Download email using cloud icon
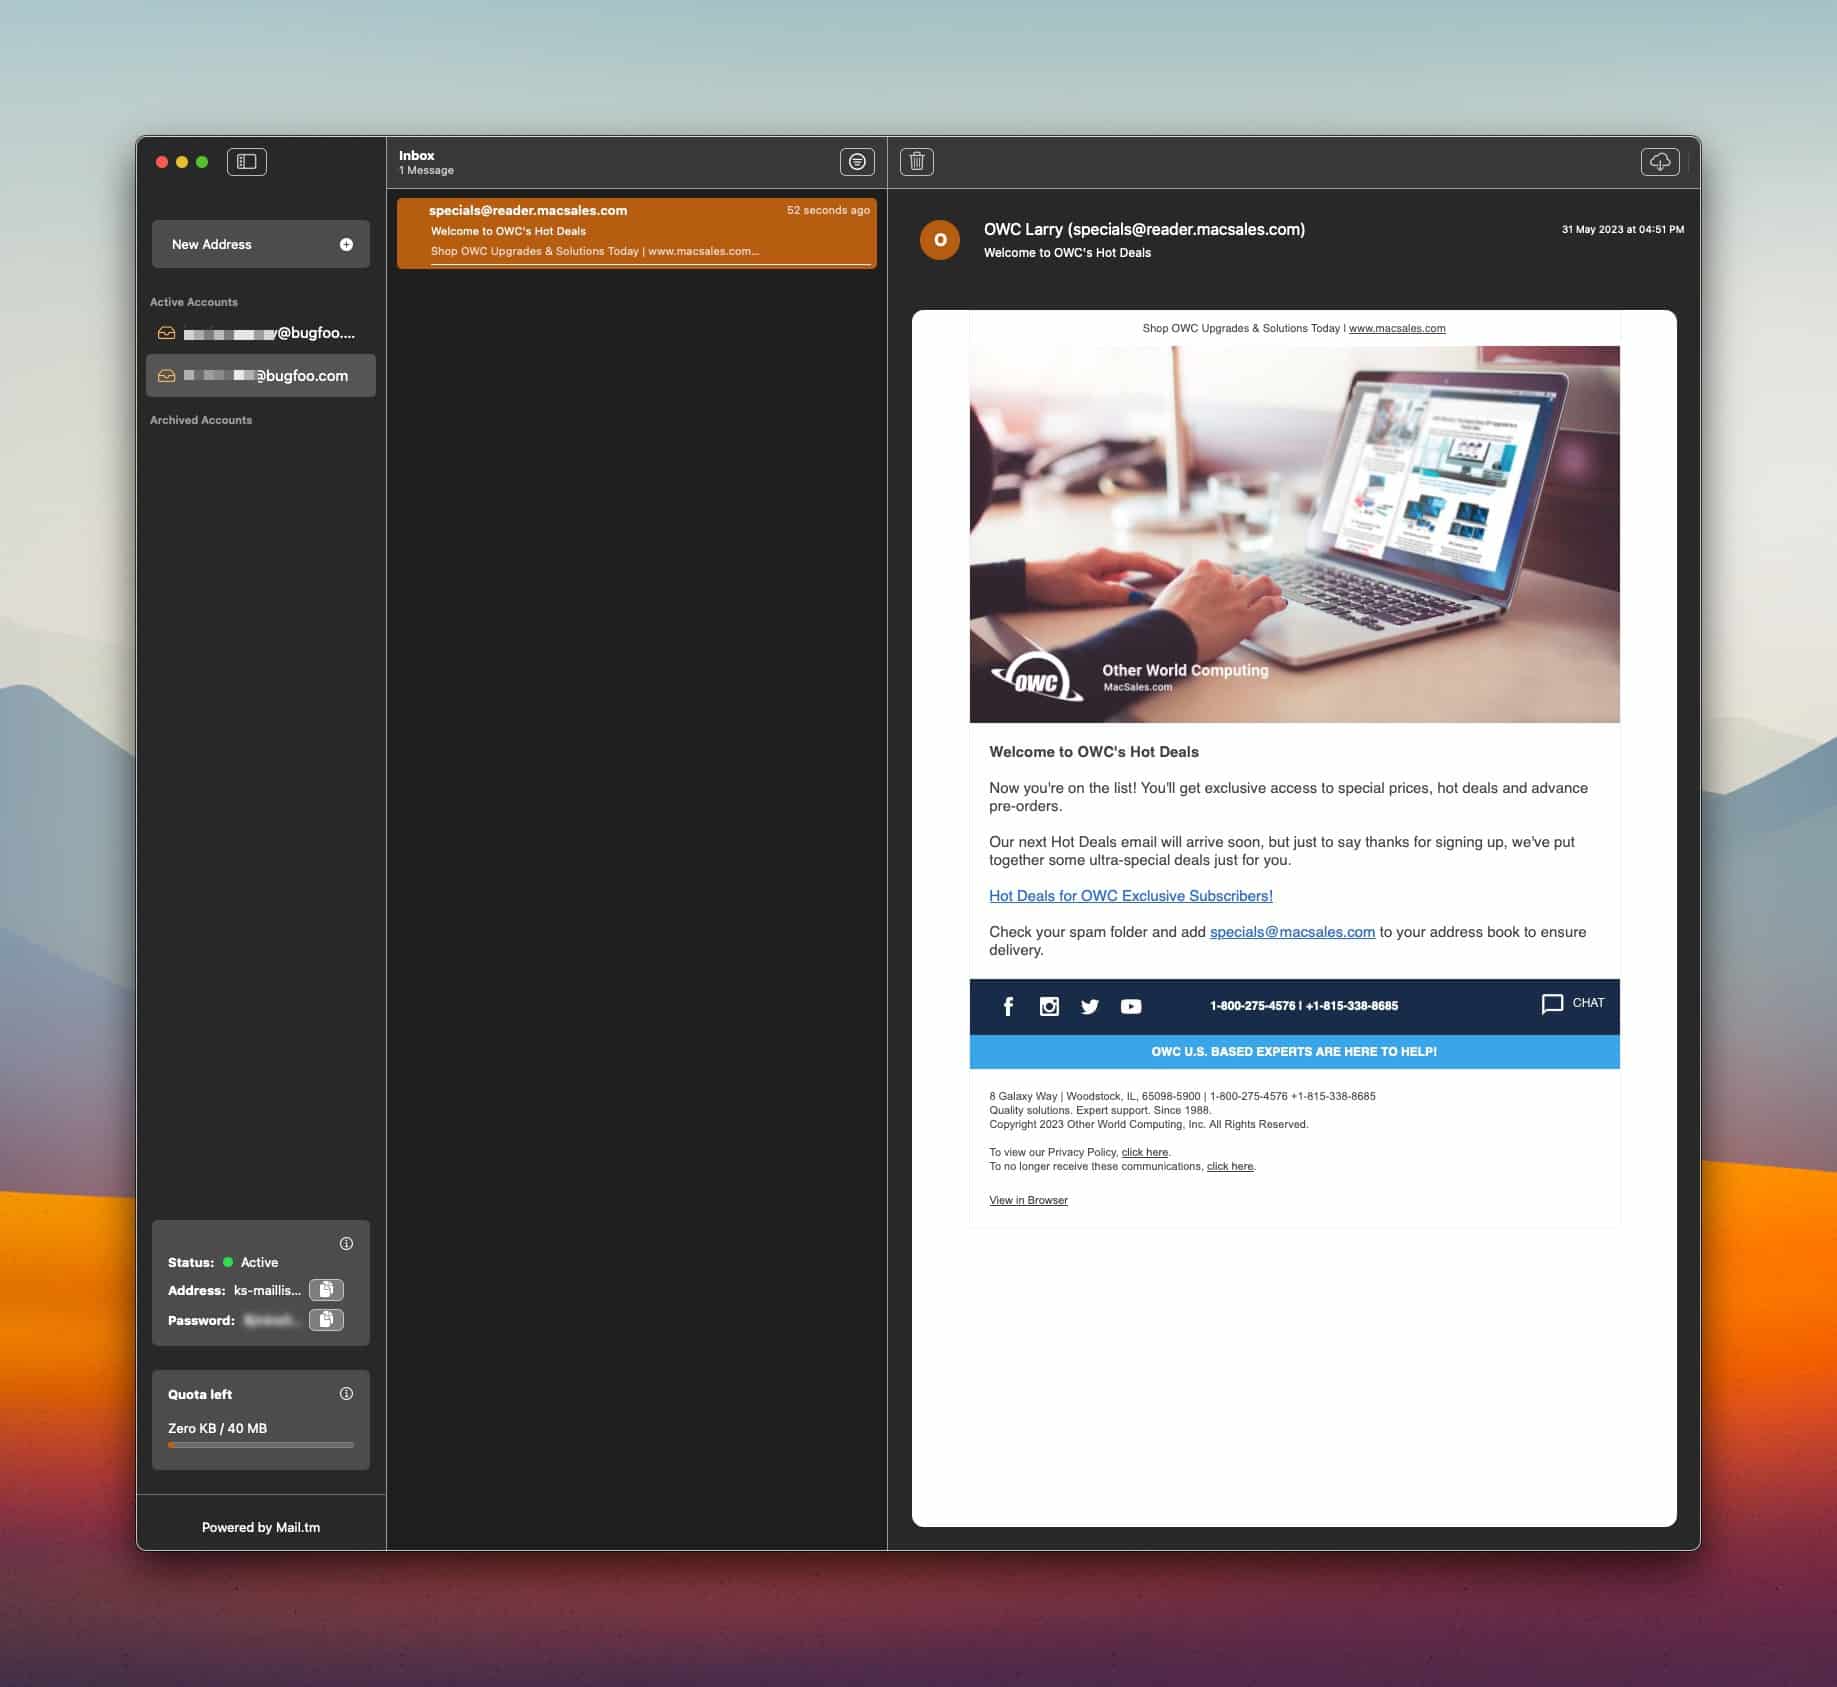This screenshot has height=1687, width=1837. point(1660,162)
